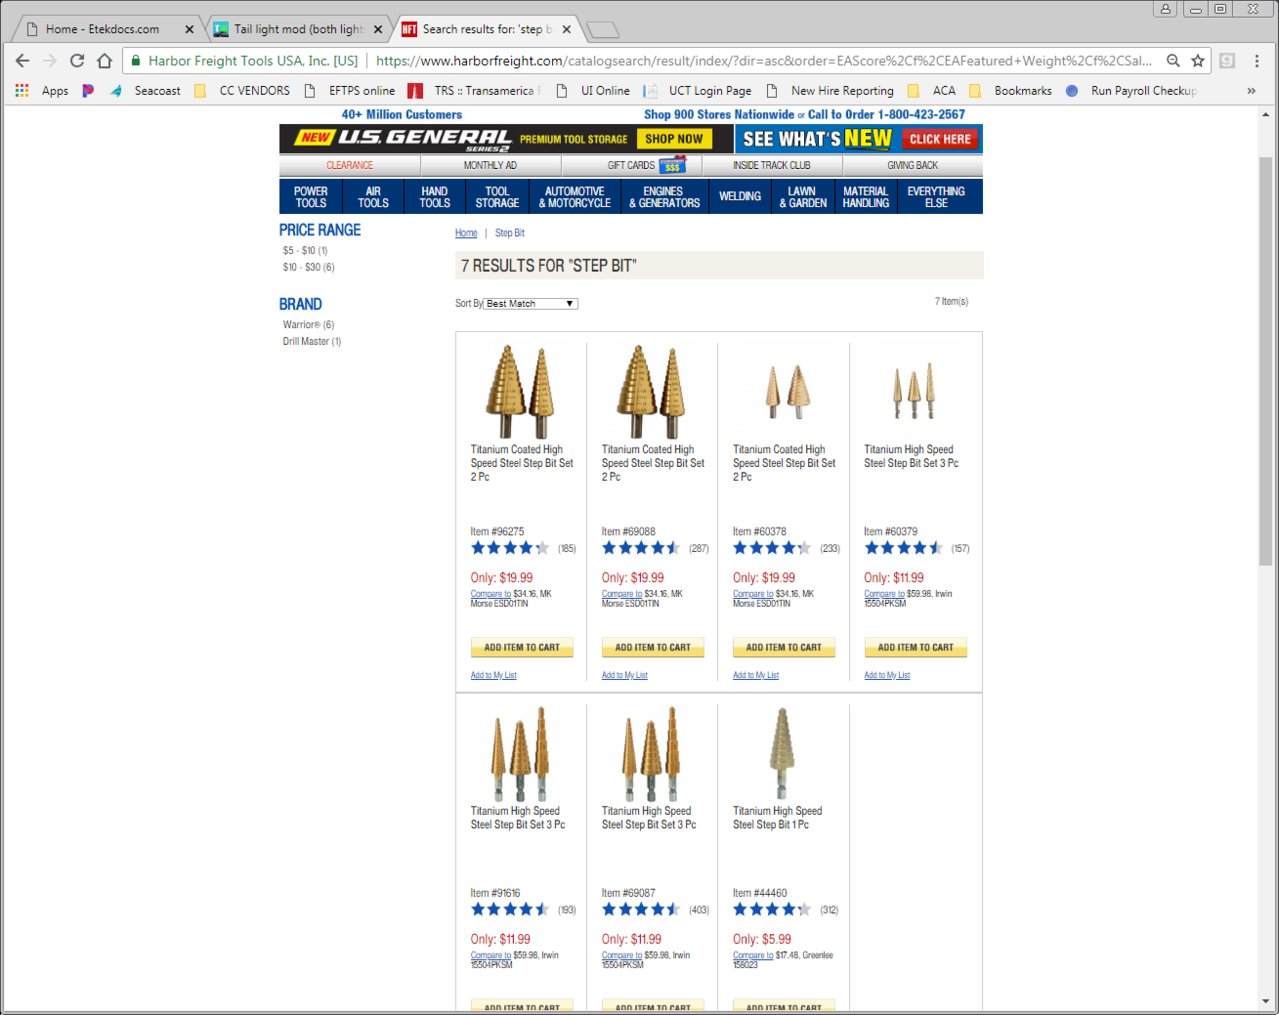Viewport: 1279px width, 1015px height.
Task: Open the Hand Tools menu
Action: 435,197
